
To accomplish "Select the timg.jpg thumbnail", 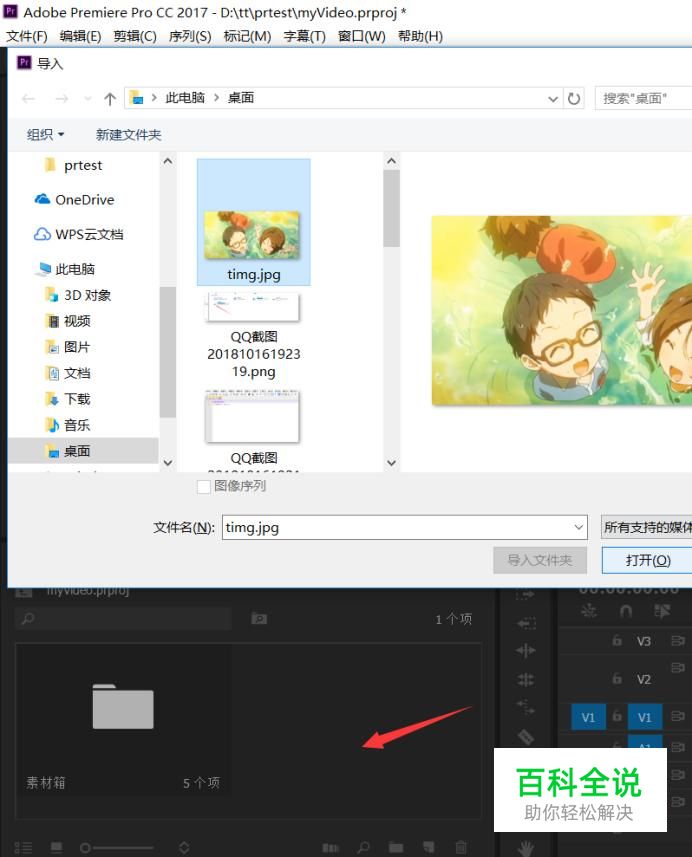I will 254,222.
